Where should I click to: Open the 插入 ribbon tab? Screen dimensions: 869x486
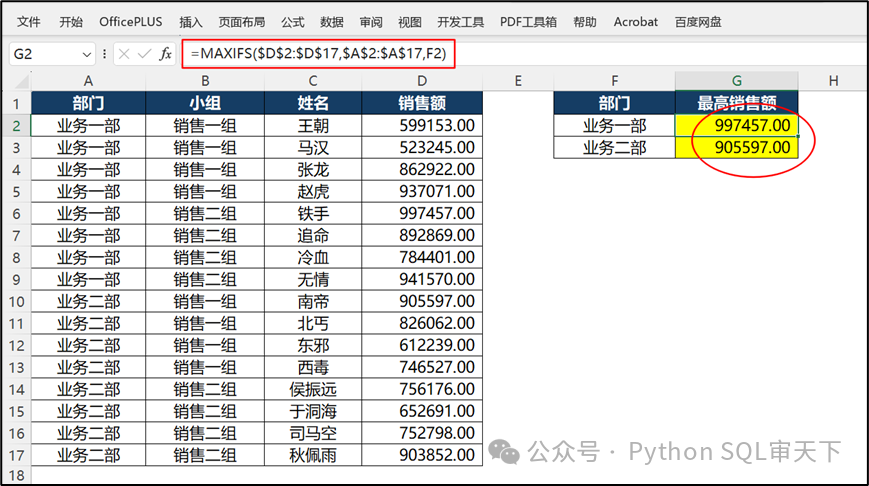190,21
